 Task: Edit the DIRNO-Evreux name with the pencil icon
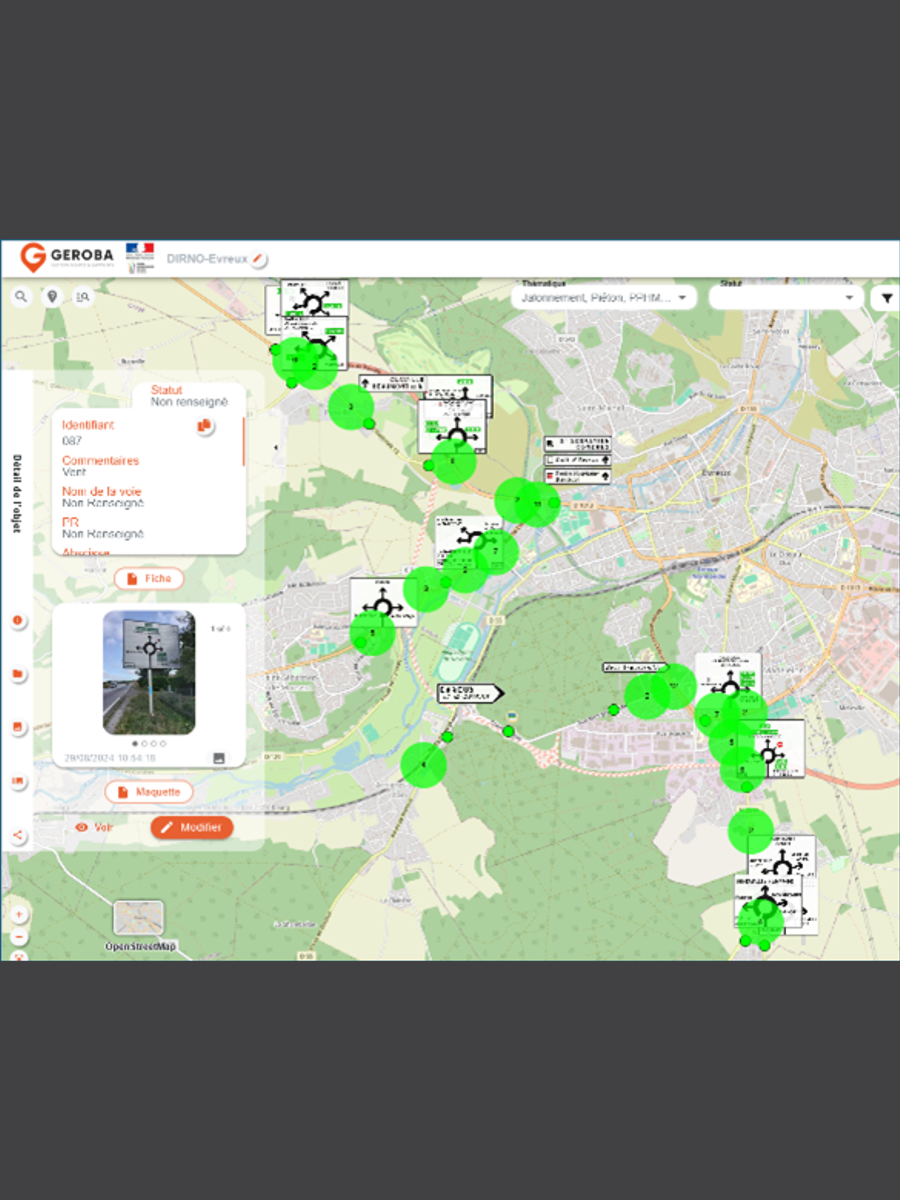pyautogui.click(x=259, y=259)
